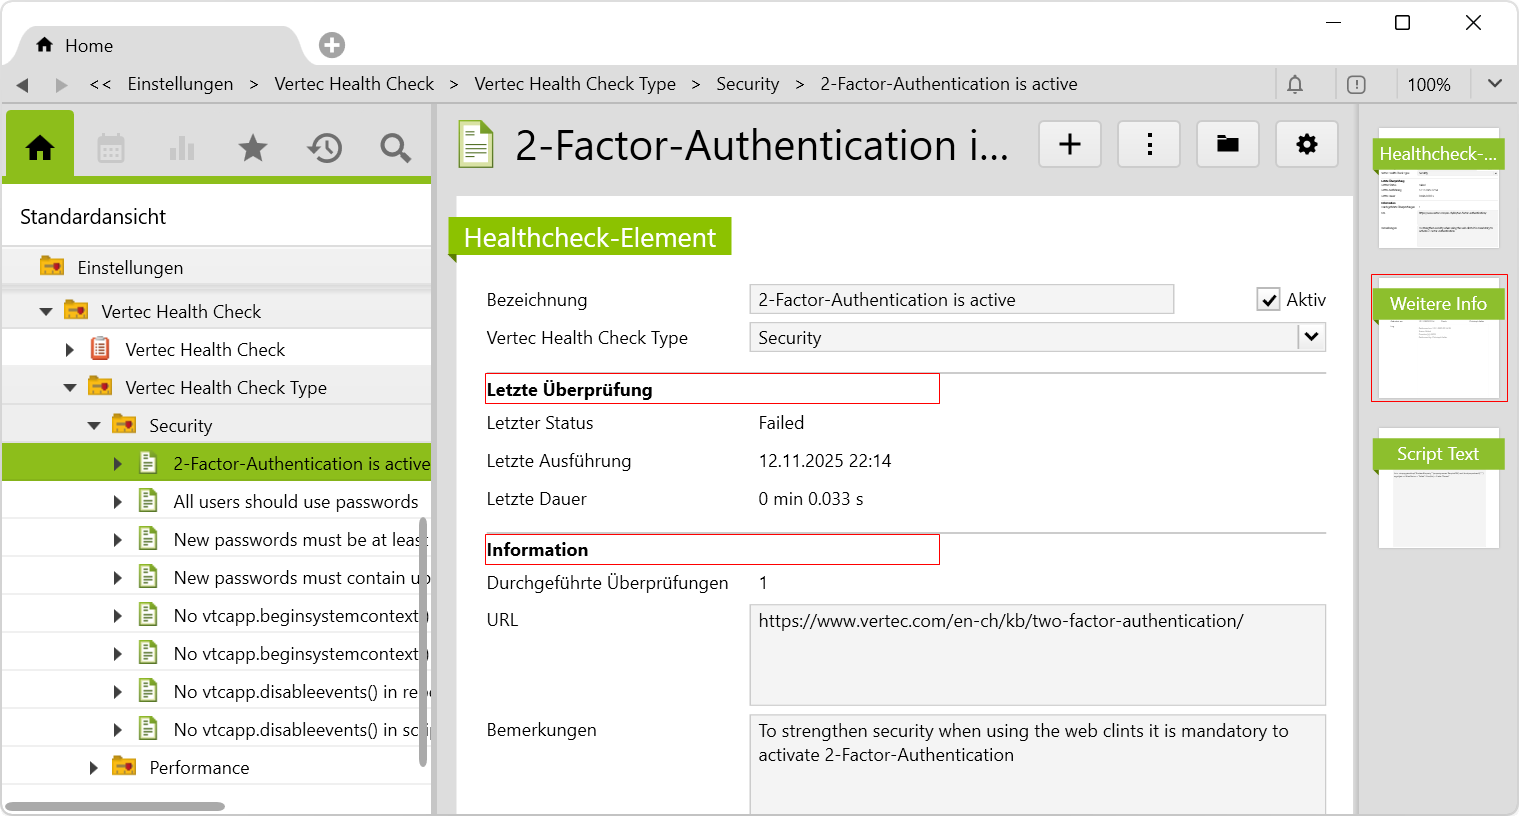Open the Script Text page thumbnail

tap(1438, 489)
